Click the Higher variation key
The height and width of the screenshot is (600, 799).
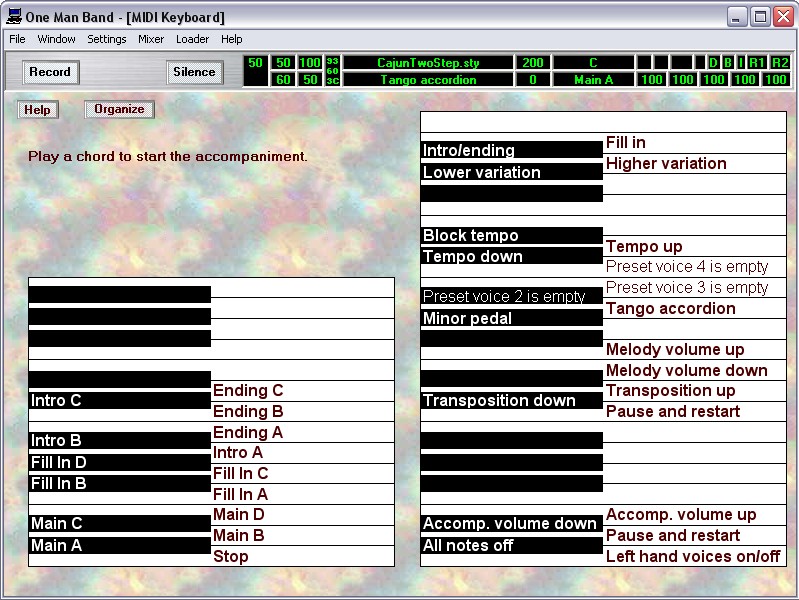pyautogui.click(x=695, y=164)
